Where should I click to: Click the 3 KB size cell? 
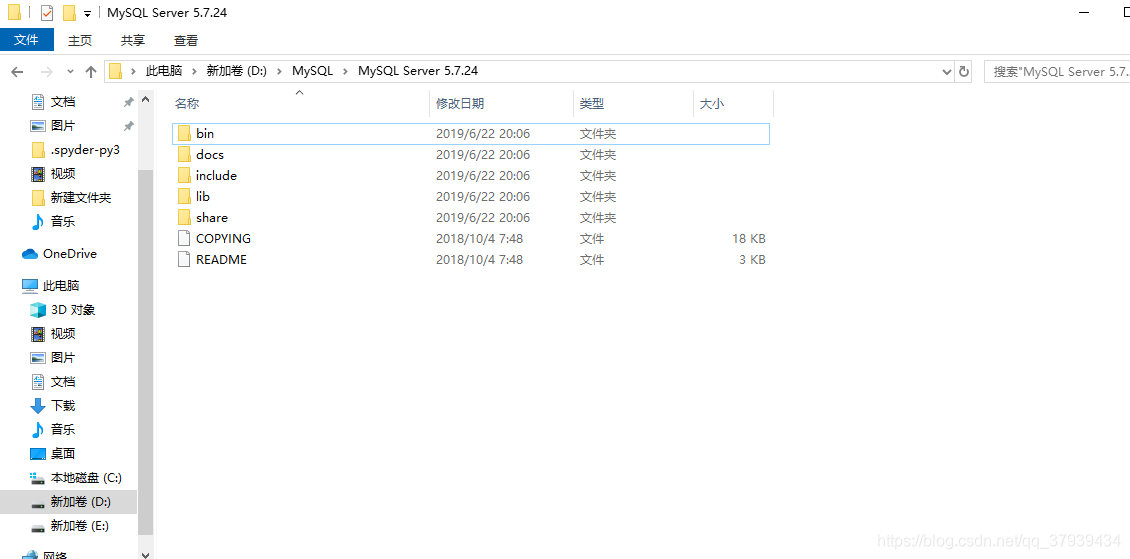coord(752,259)
